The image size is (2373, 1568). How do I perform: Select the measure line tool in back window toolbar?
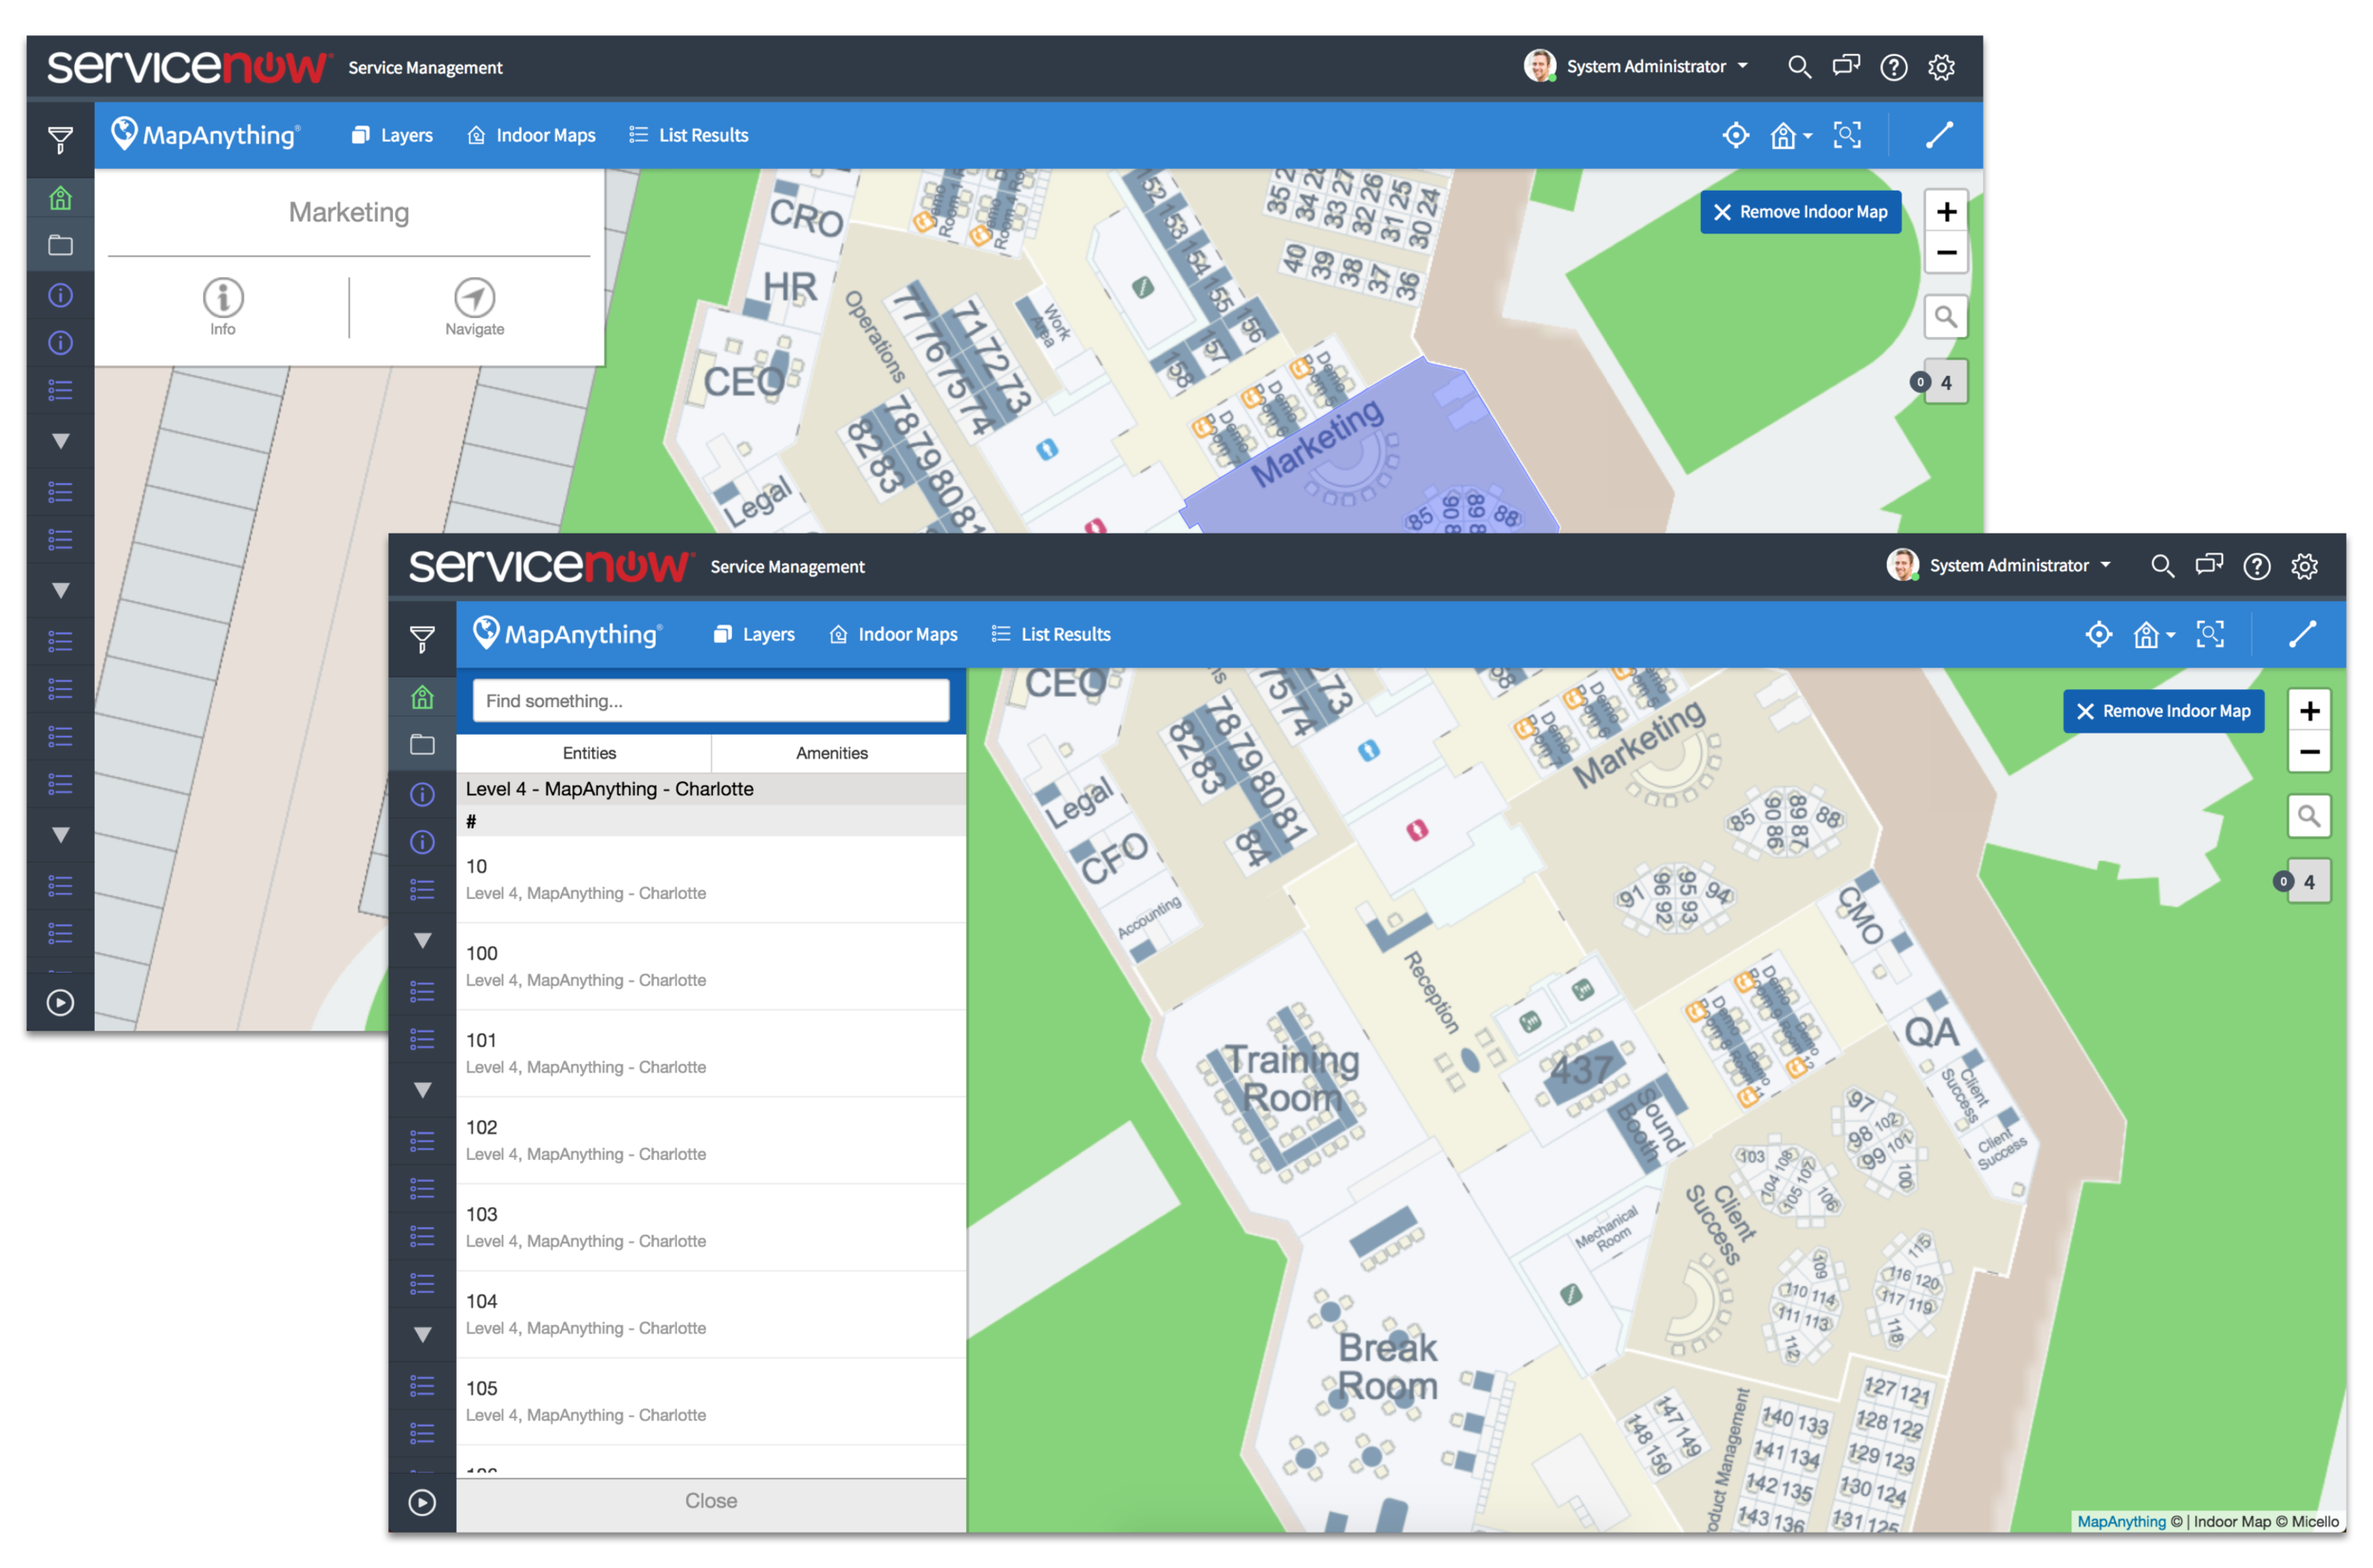(1940, 135)
